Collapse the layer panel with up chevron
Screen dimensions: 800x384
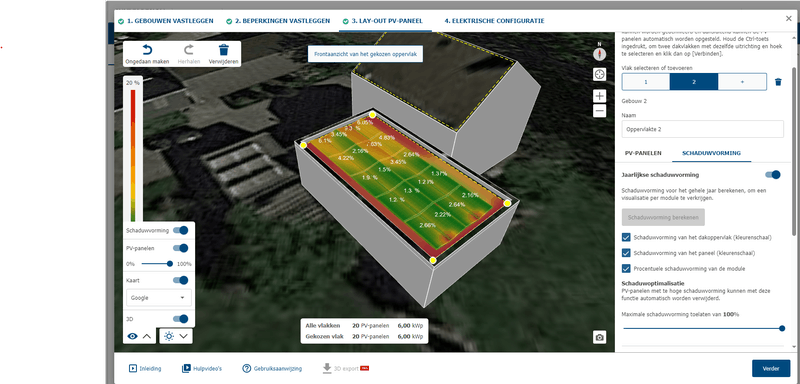(x=147, y=336)
